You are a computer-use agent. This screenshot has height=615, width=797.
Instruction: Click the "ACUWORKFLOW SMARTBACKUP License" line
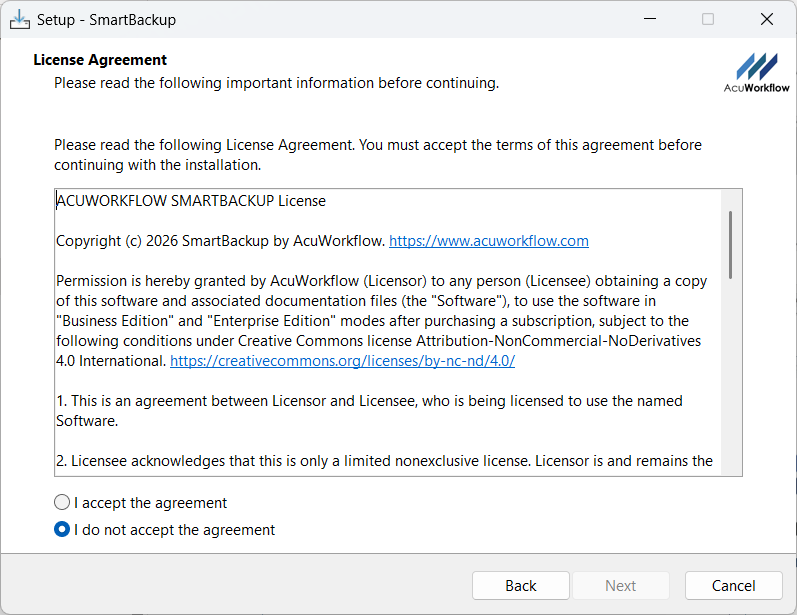[x=191, y=201]
